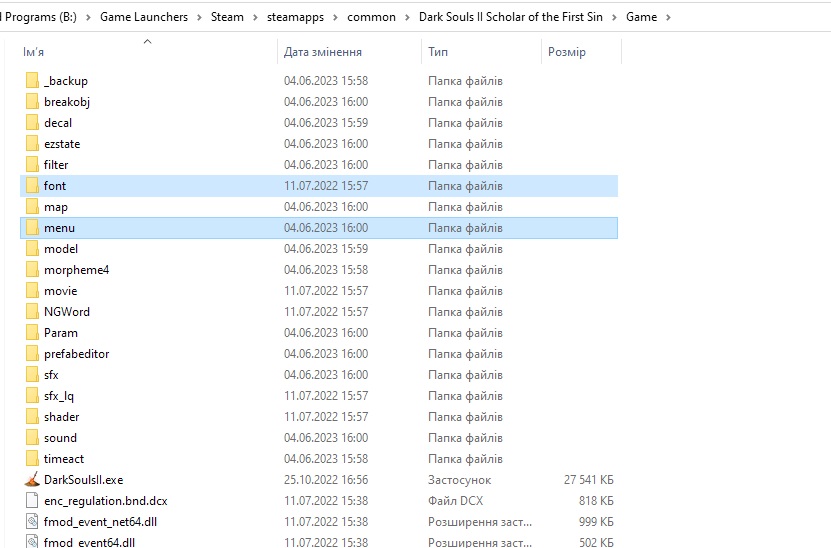
Task: Click the enc_regulation.bnd.dcx file name
Action: [x=105, y=501]
